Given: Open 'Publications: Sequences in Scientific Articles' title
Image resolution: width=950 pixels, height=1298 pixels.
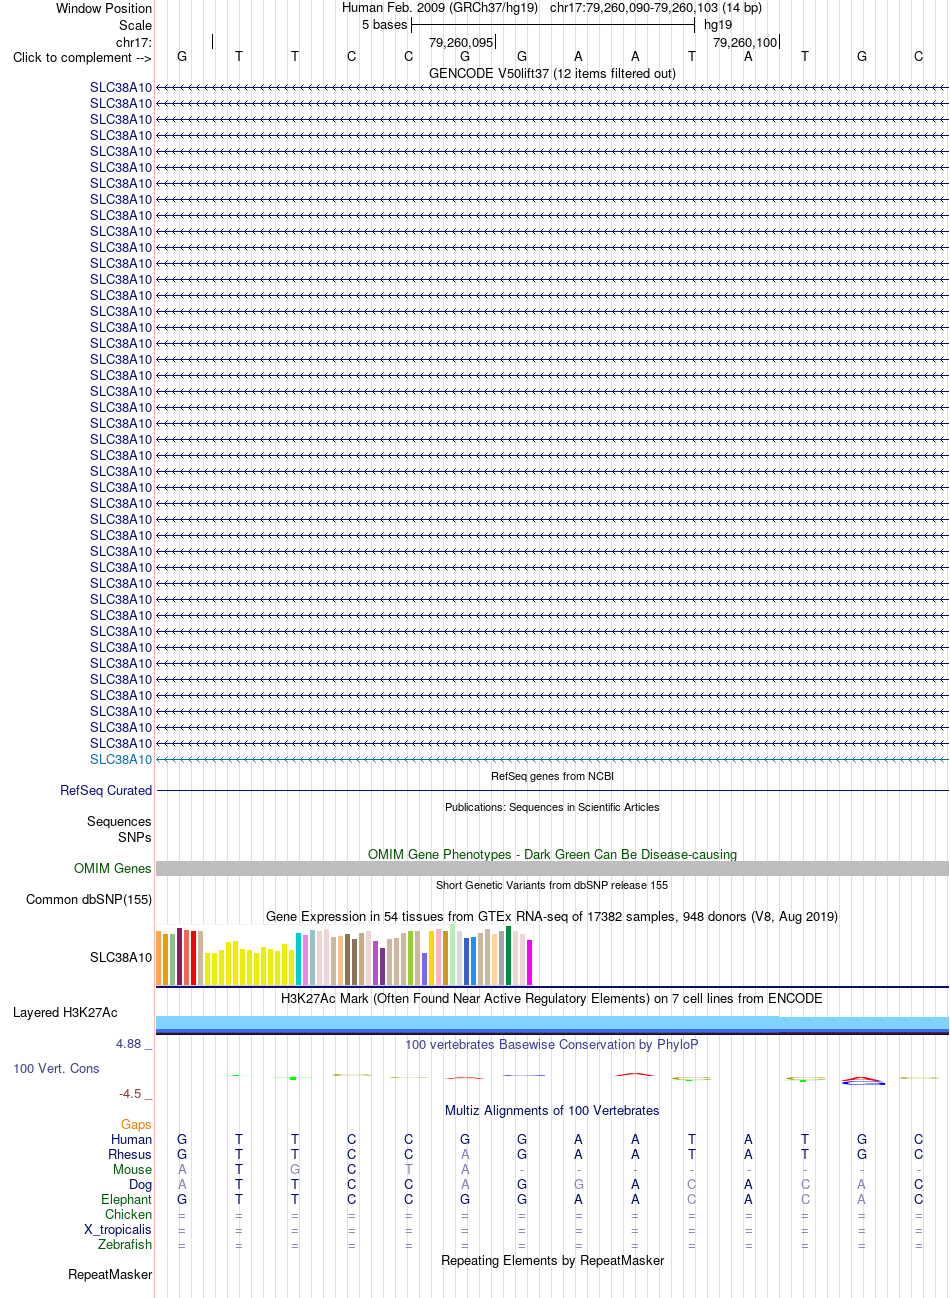Looking at the screenshot, I should pos(552,807).
